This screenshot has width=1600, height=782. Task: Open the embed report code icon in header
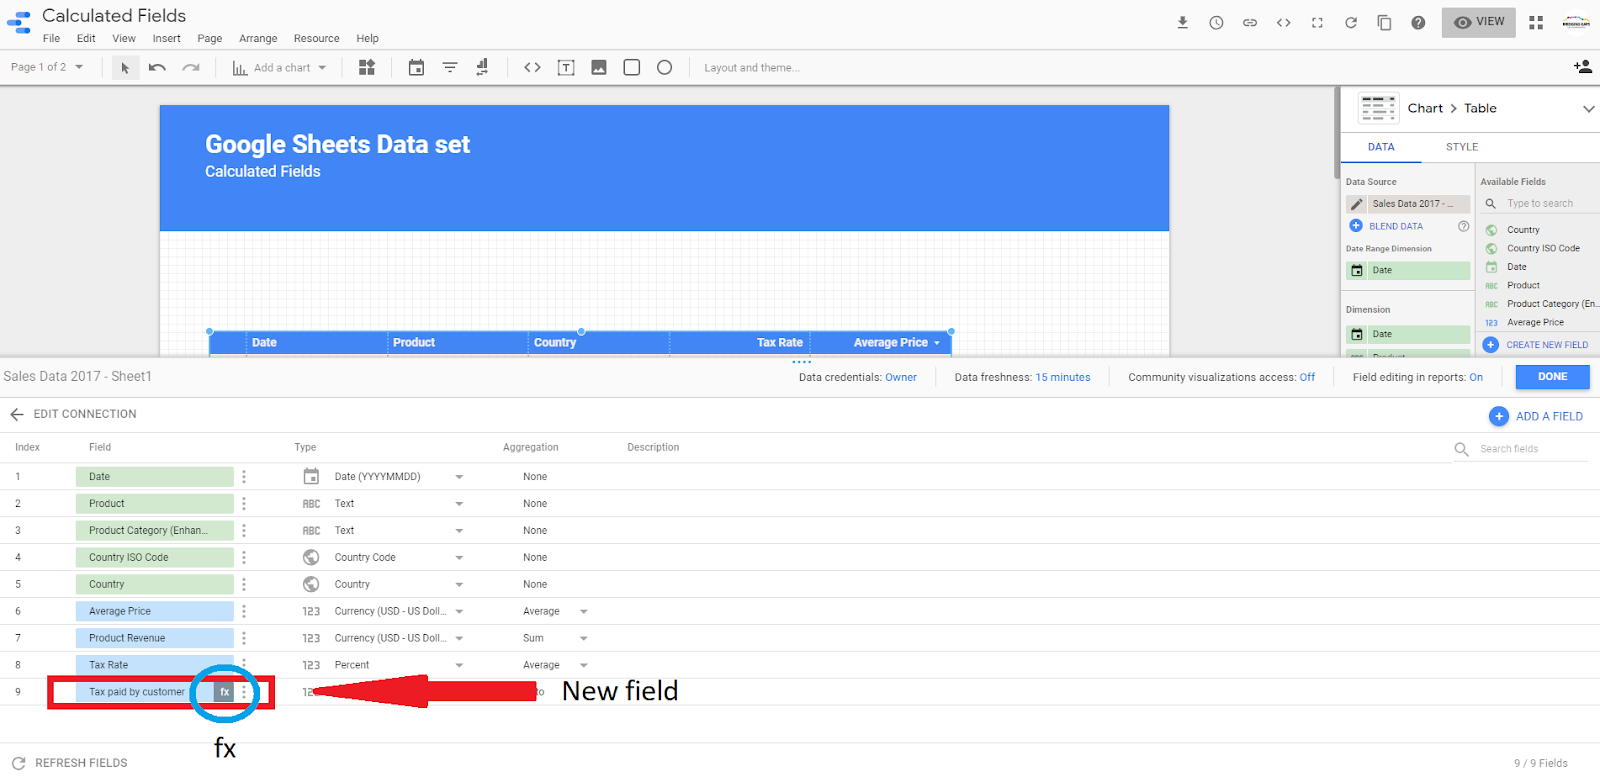click(x=1284, y=22)
